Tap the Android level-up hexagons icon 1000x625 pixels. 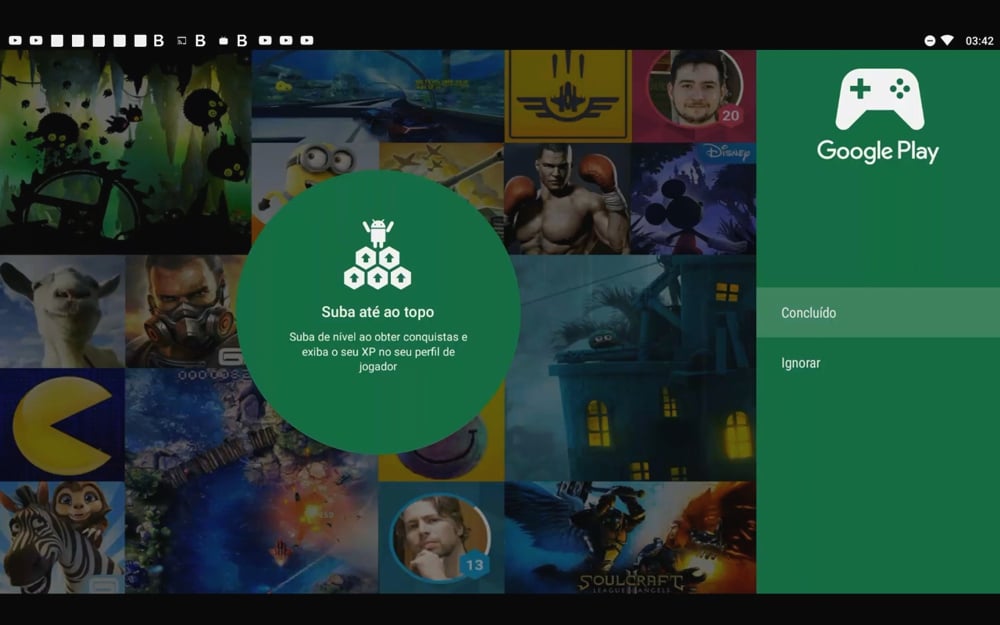[x=378, y=254]
